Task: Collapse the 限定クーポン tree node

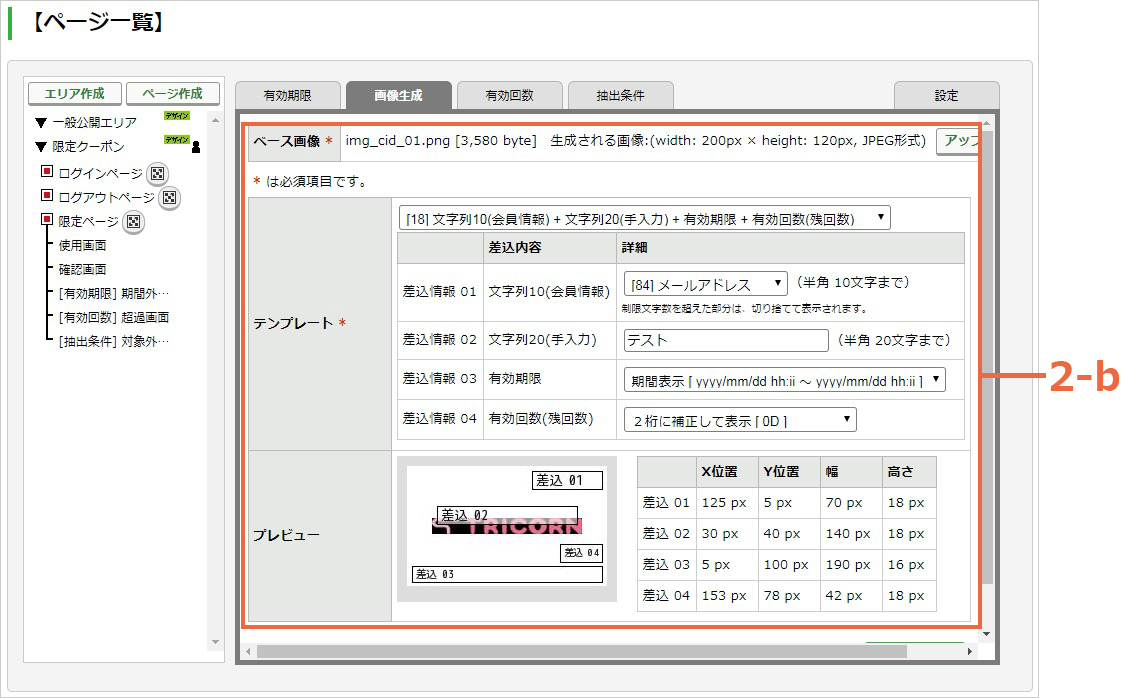Action: pyautogui.click(x=41, y=147)
